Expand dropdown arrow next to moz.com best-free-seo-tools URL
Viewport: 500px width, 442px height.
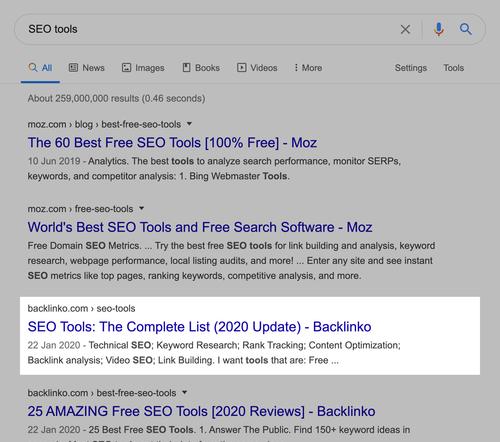click(x=189, y=124)
